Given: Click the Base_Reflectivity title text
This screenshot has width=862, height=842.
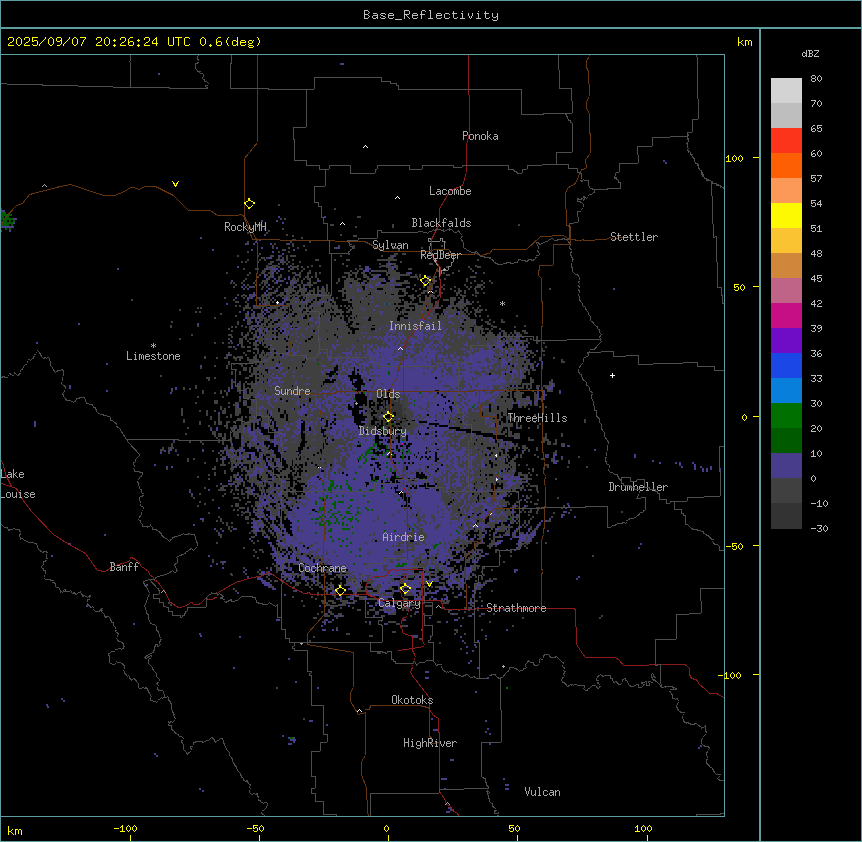Looking at the screenshot, I should 431,15.
